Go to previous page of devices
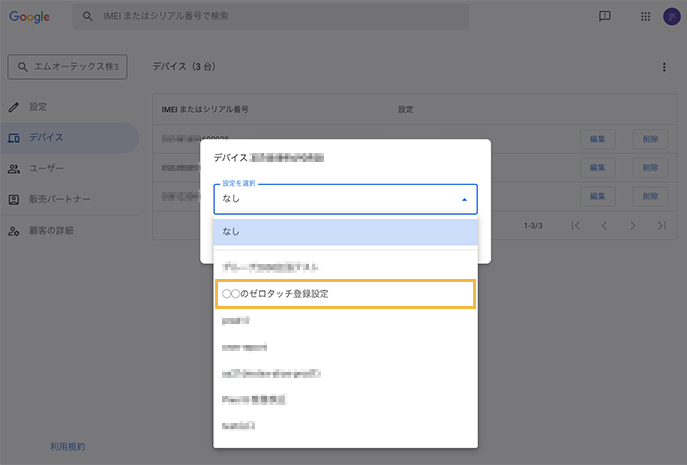This screenshot has width=687, height=465. point(604,226)
